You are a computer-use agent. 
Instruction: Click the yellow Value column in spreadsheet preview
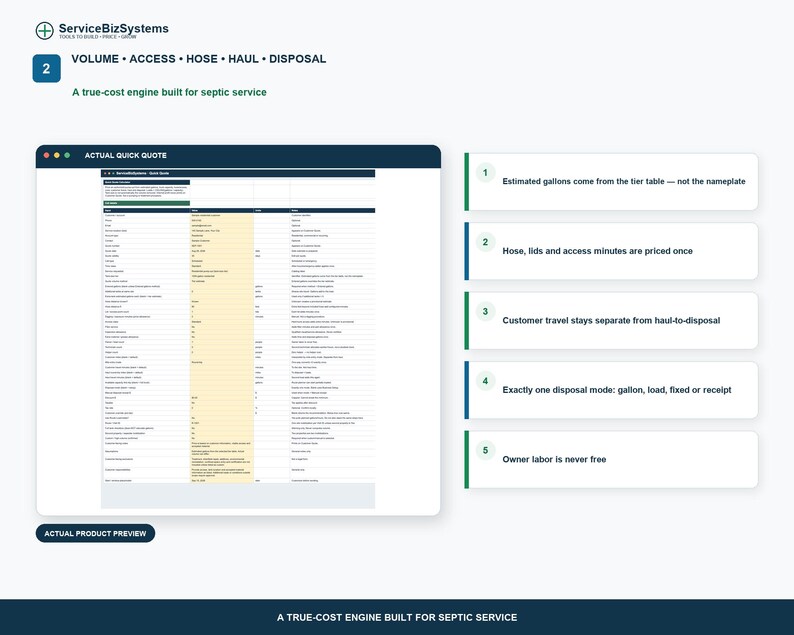[x=222, y=347]
